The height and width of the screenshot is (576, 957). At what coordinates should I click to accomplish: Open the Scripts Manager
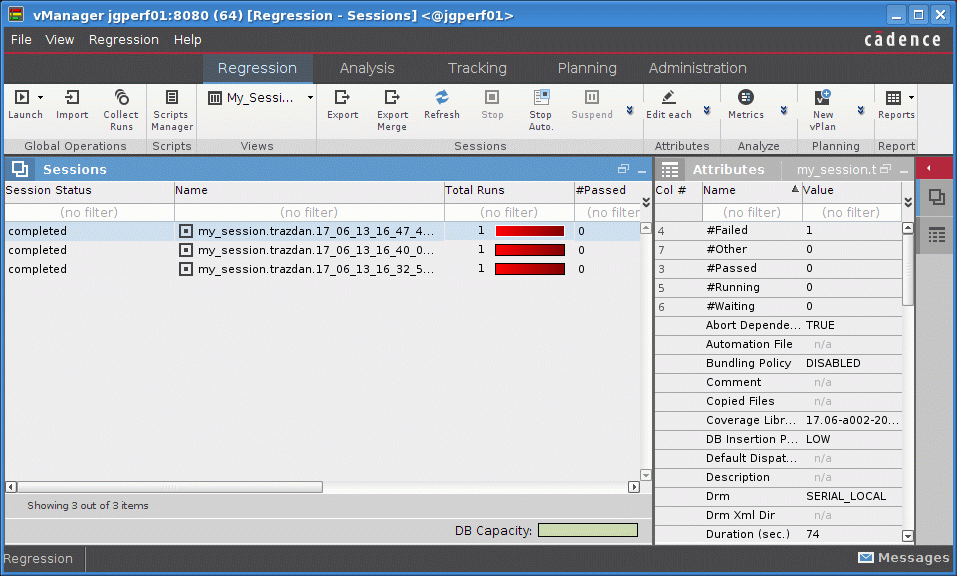[x=172, y=110]
